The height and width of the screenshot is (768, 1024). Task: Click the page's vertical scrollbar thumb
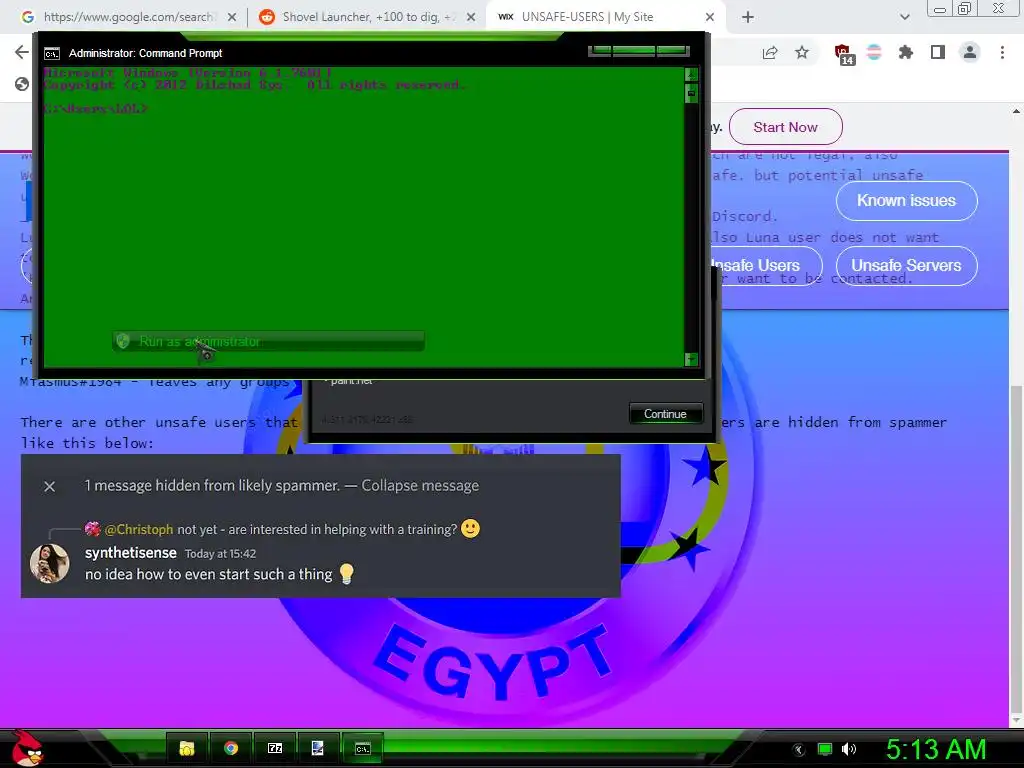(1017, 547)
